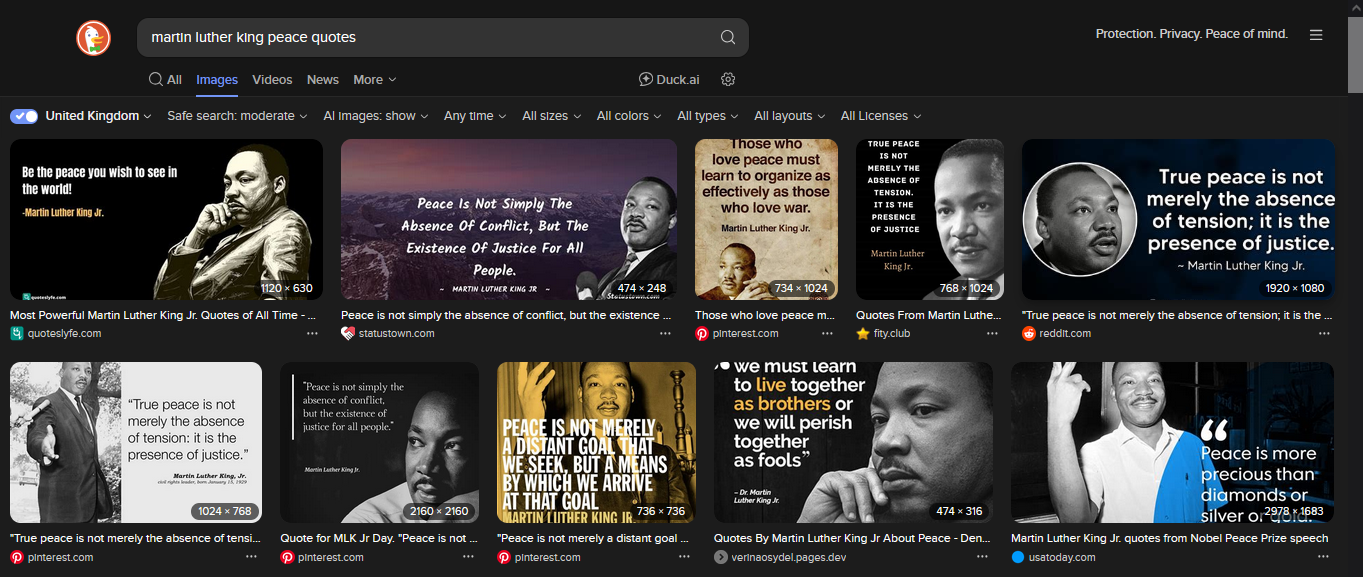Viewport: 1363px width, 577px height.
Task: Open the 'Be the peace you wish' thumbnail
Action: click(166, 219)
